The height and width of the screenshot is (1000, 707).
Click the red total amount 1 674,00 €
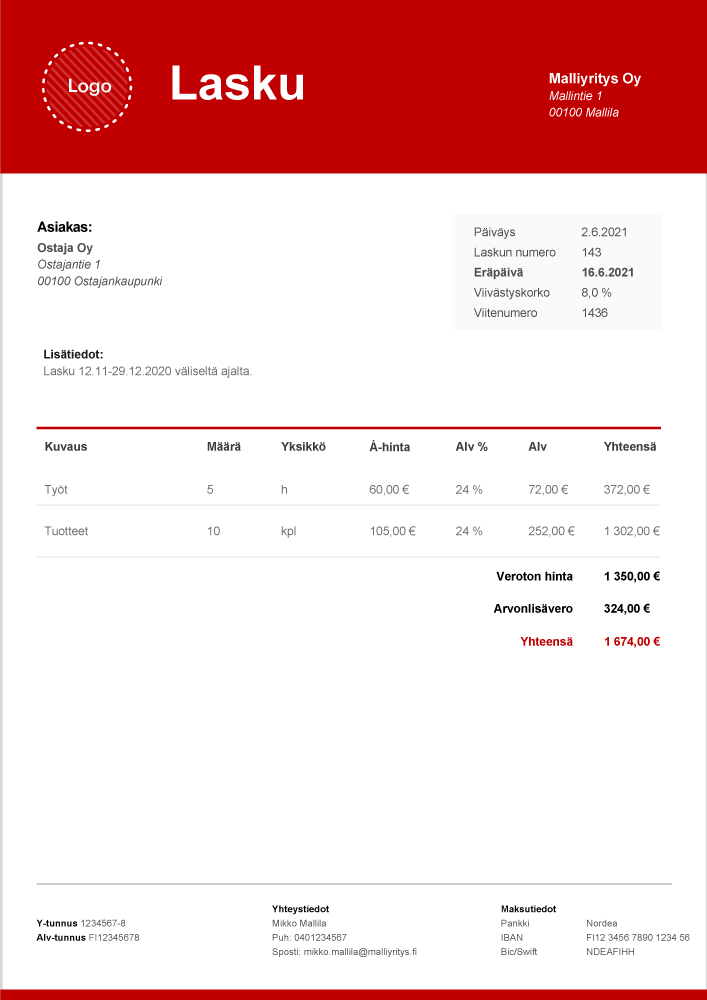(631, 642)
